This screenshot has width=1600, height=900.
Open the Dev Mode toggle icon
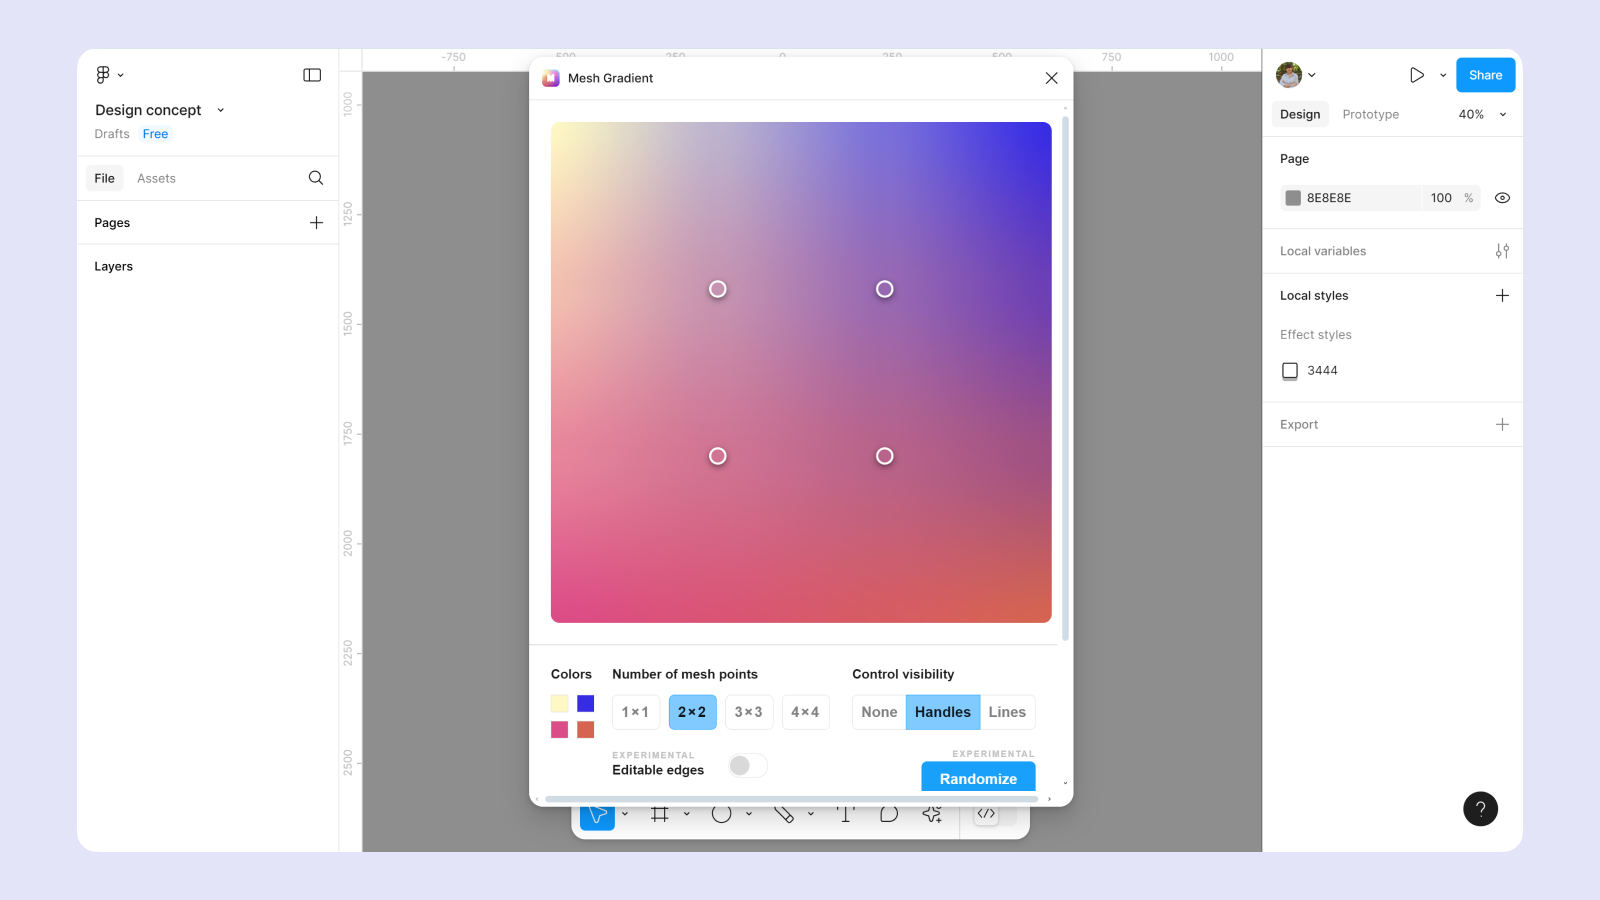[x=988, y=814]
